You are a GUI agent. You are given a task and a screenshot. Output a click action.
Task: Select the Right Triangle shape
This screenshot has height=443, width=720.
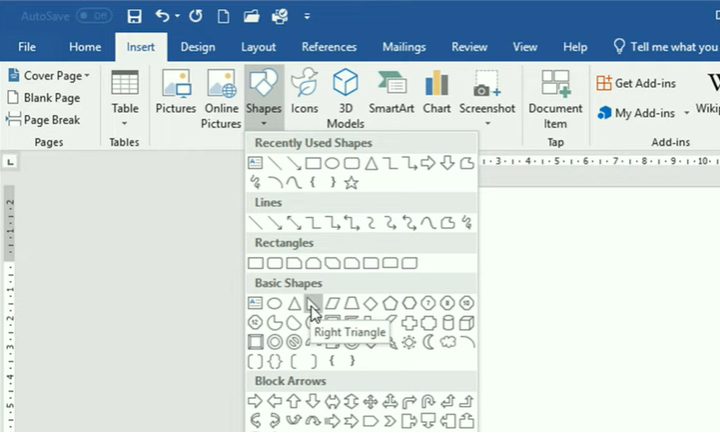point(313,303)
